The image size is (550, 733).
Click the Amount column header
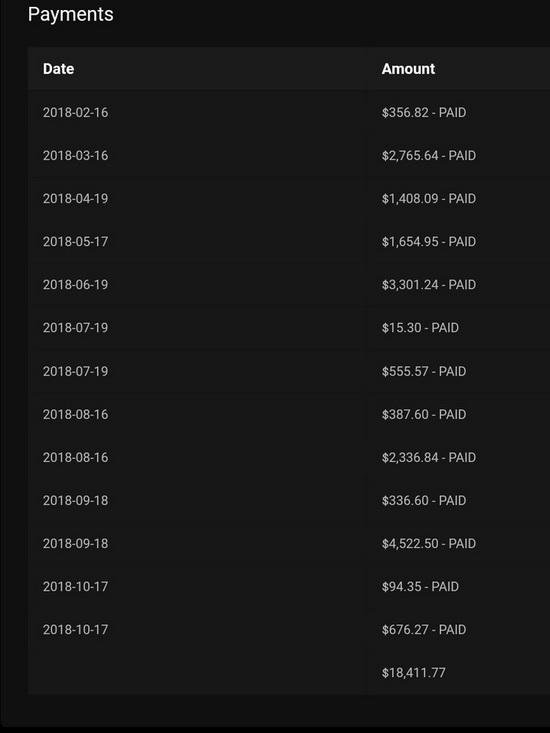[408, 69]
